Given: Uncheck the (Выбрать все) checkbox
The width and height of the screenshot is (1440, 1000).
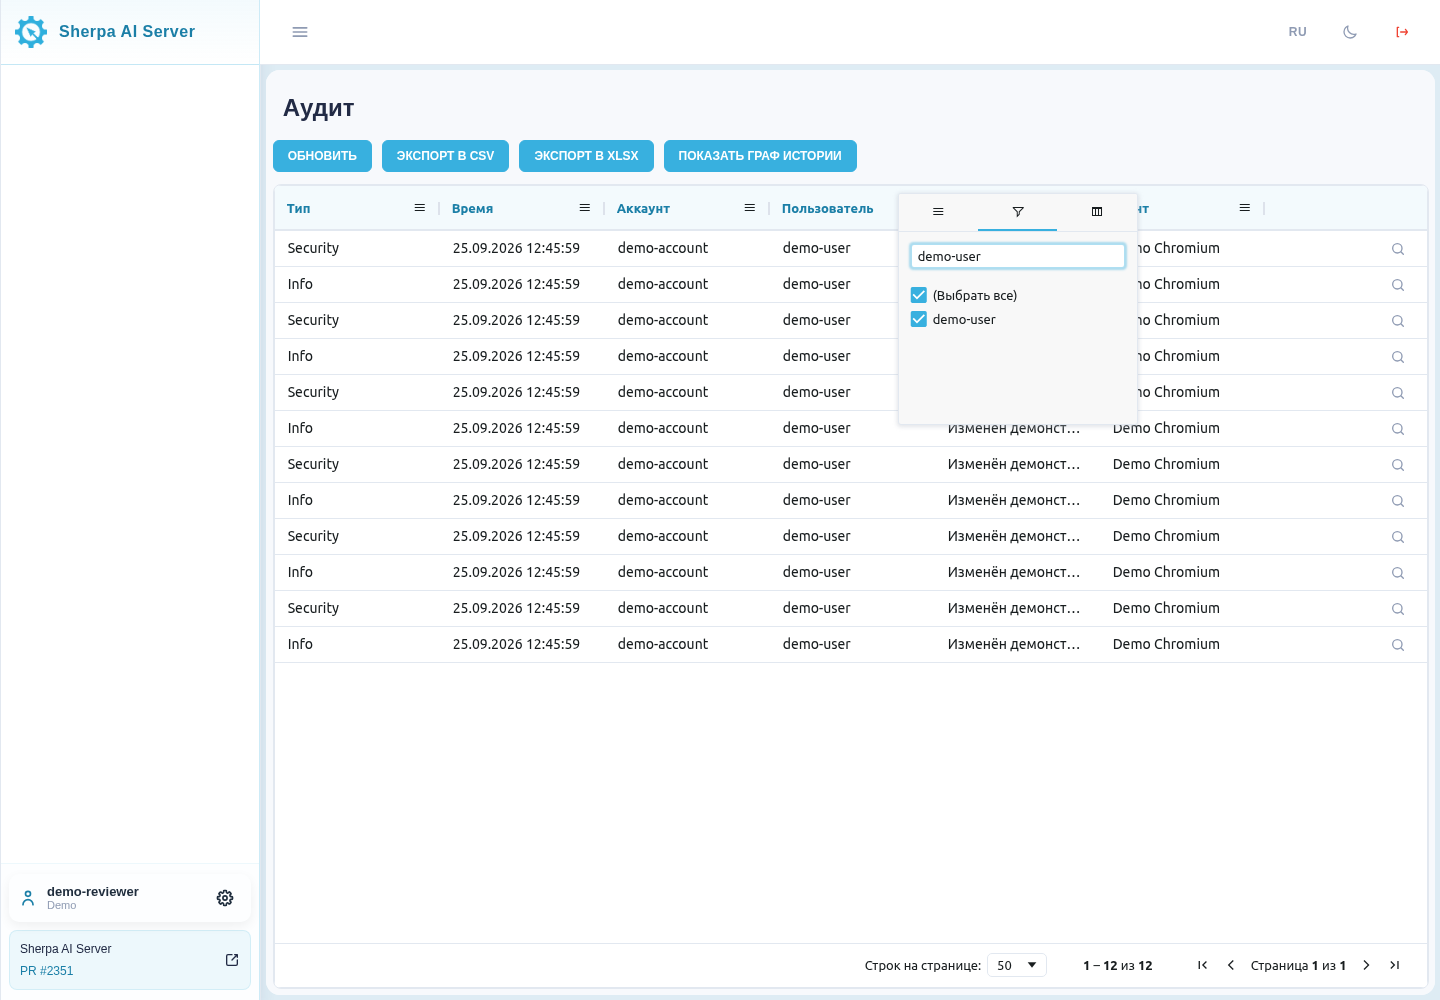Looking at the screenshot, I should coord(919,295).
